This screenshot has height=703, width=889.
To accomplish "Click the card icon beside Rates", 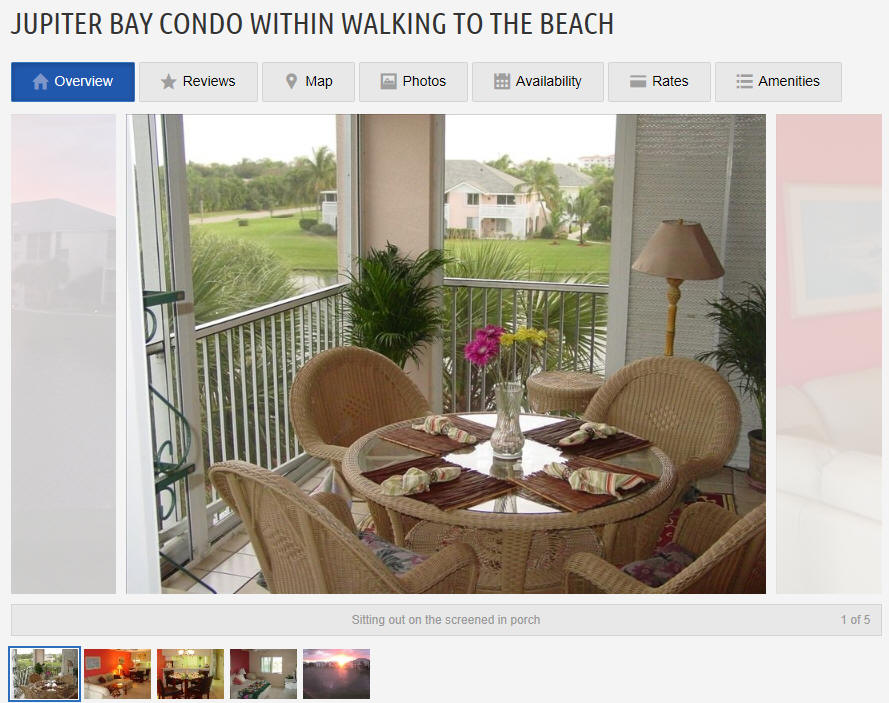I will tap(638, 82).
